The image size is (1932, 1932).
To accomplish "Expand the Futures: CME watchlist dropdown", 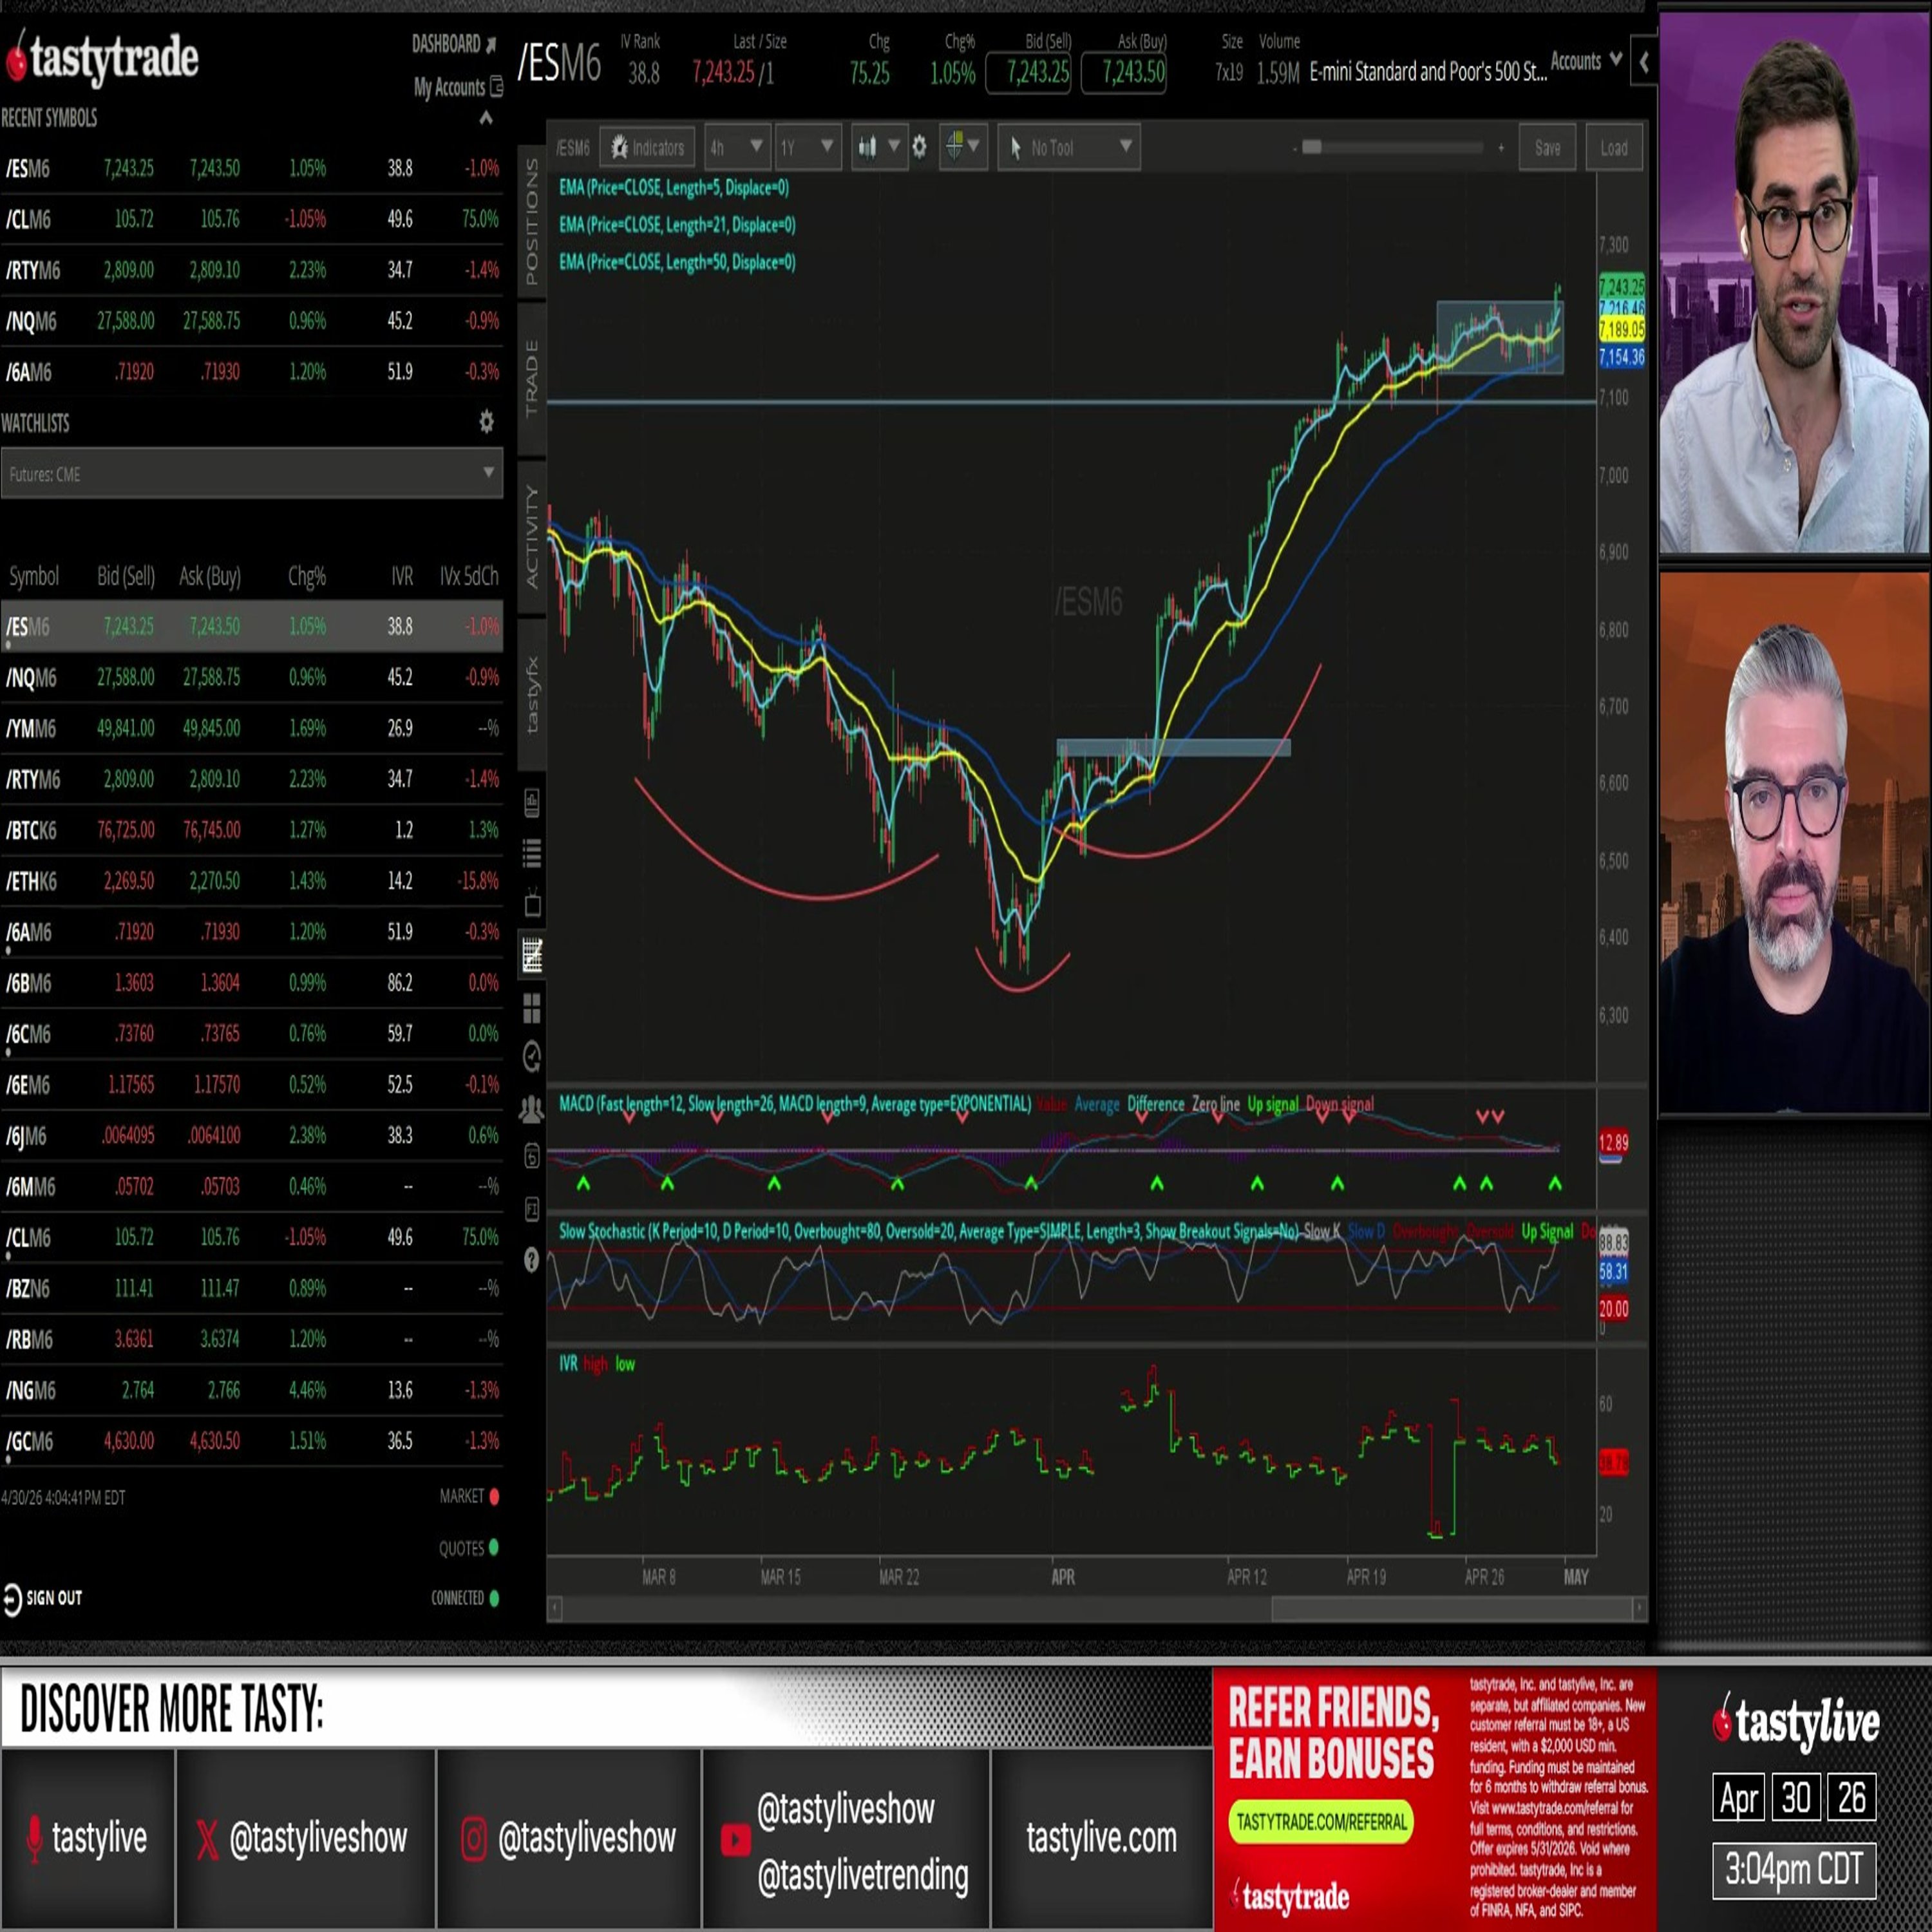I will pyautogui.click(x=251, y=474).
